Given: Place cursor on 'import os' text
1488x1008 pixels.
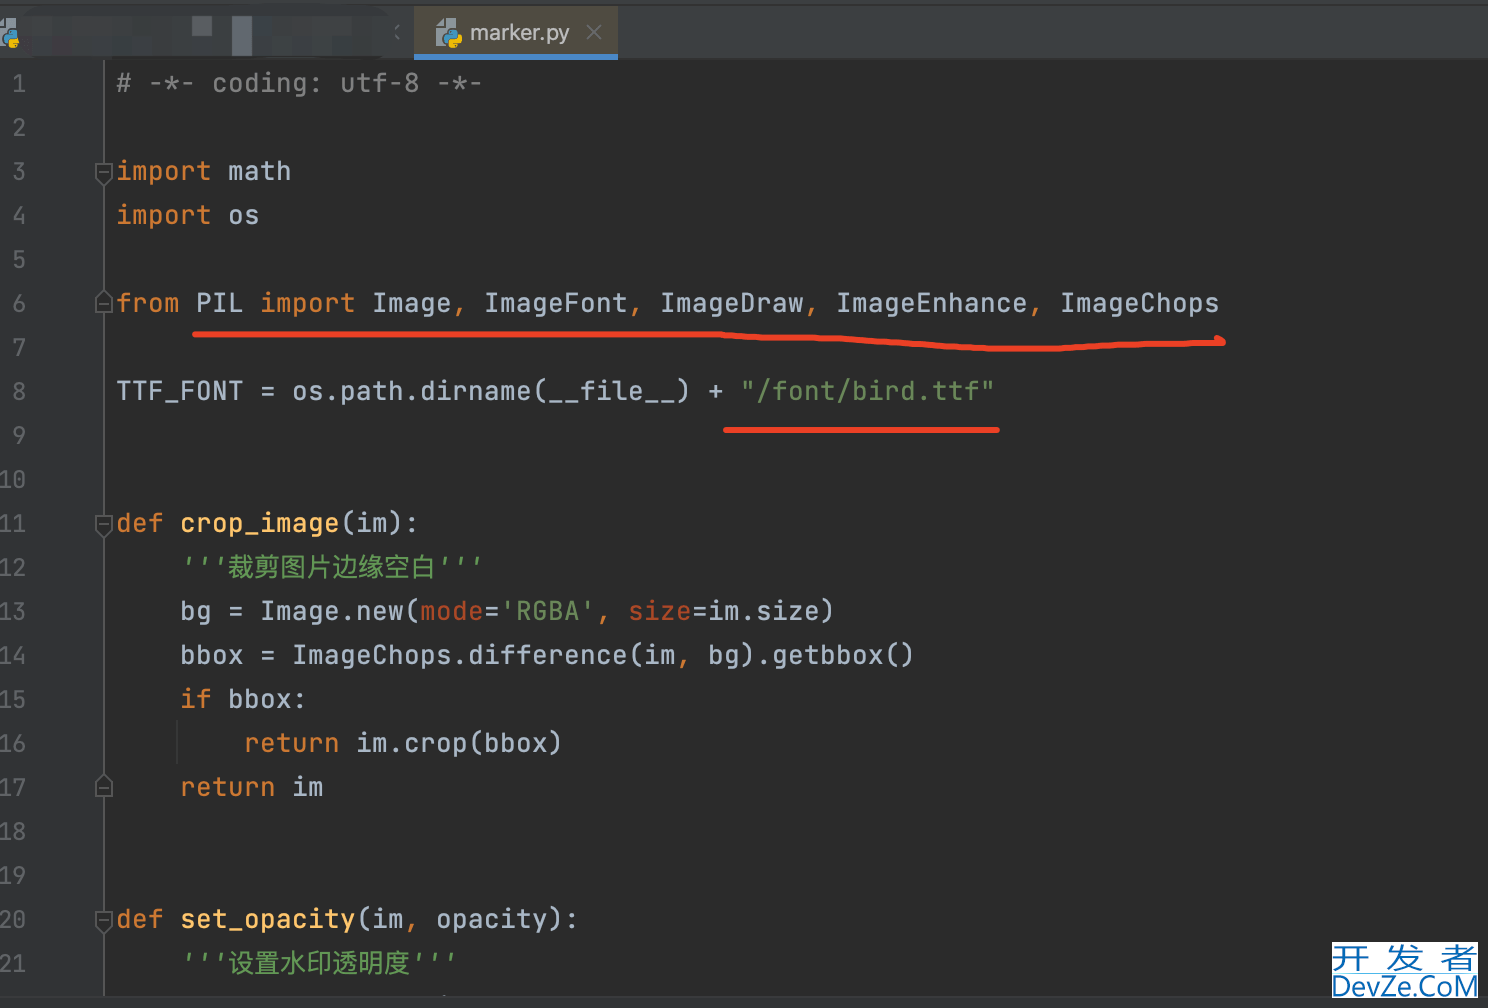Looking at the screenshot, I should click(x=188, y=216).
